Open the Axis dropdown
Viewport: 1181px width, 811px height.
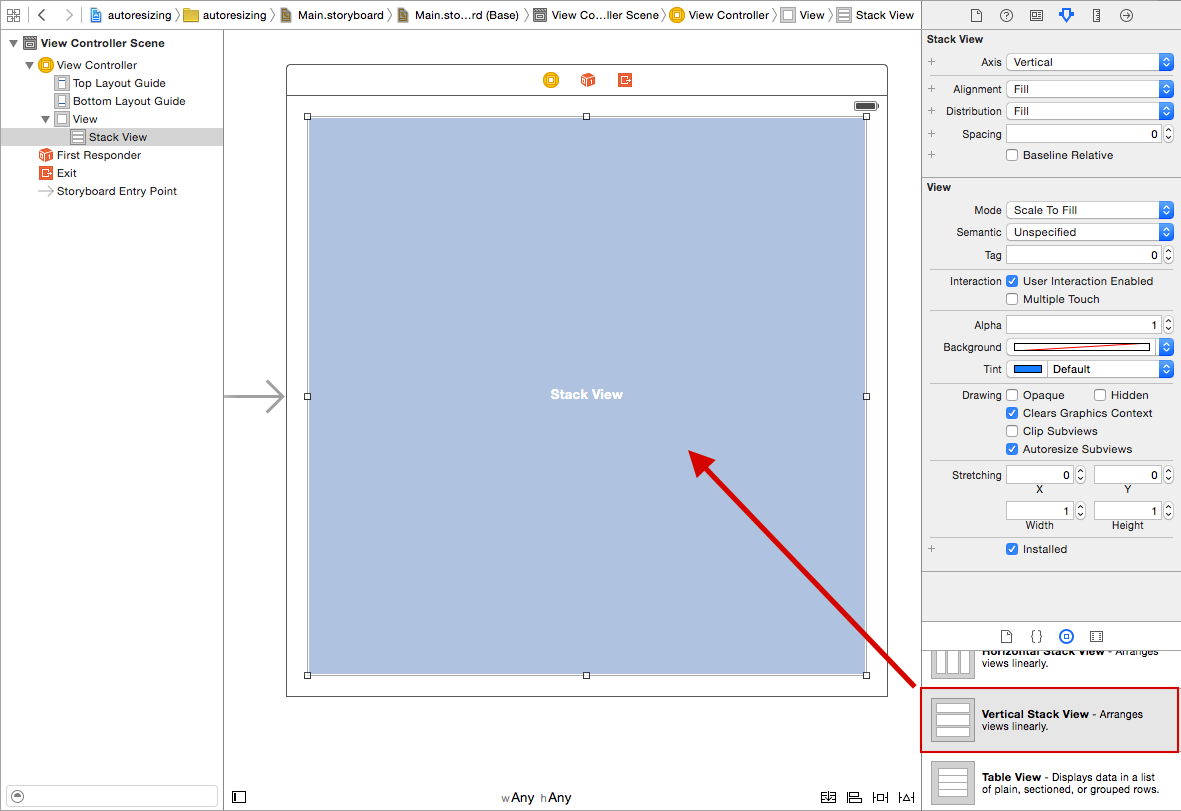coord(1090,63)
